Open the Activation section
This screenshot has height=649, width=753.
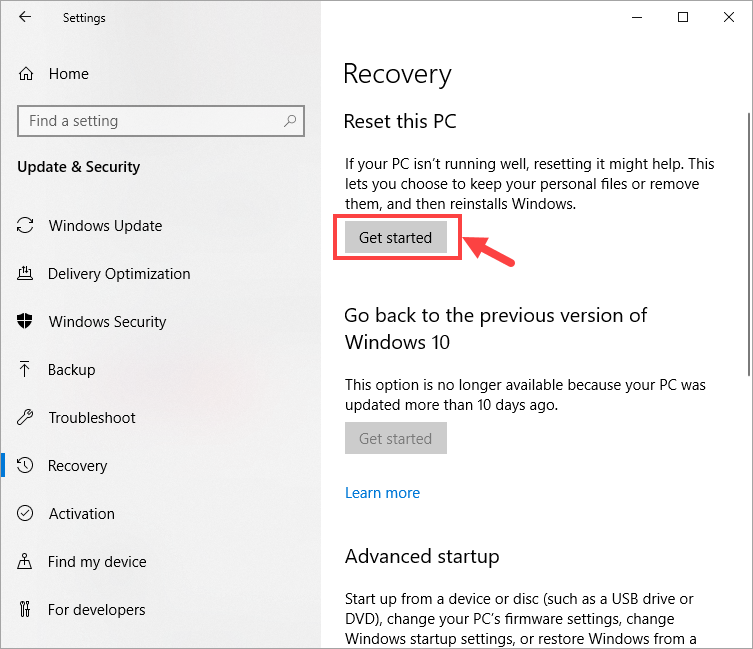82,514
